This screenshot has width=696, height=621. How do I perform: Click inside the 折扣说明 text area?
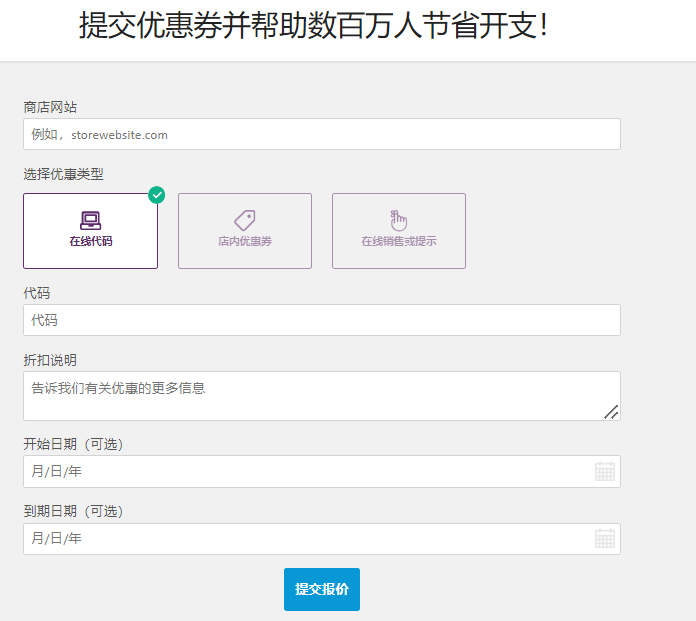322,396
